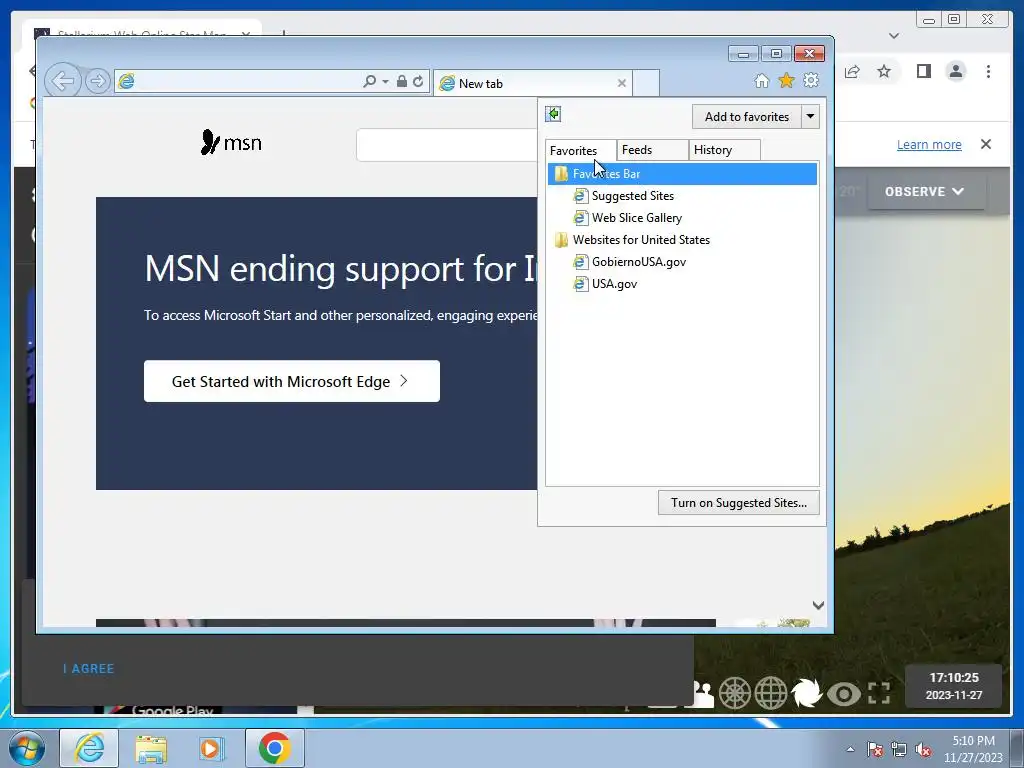1024x768 pixels.
Task: Open the Chrome three-dot menu
Action: click(988, 71)
